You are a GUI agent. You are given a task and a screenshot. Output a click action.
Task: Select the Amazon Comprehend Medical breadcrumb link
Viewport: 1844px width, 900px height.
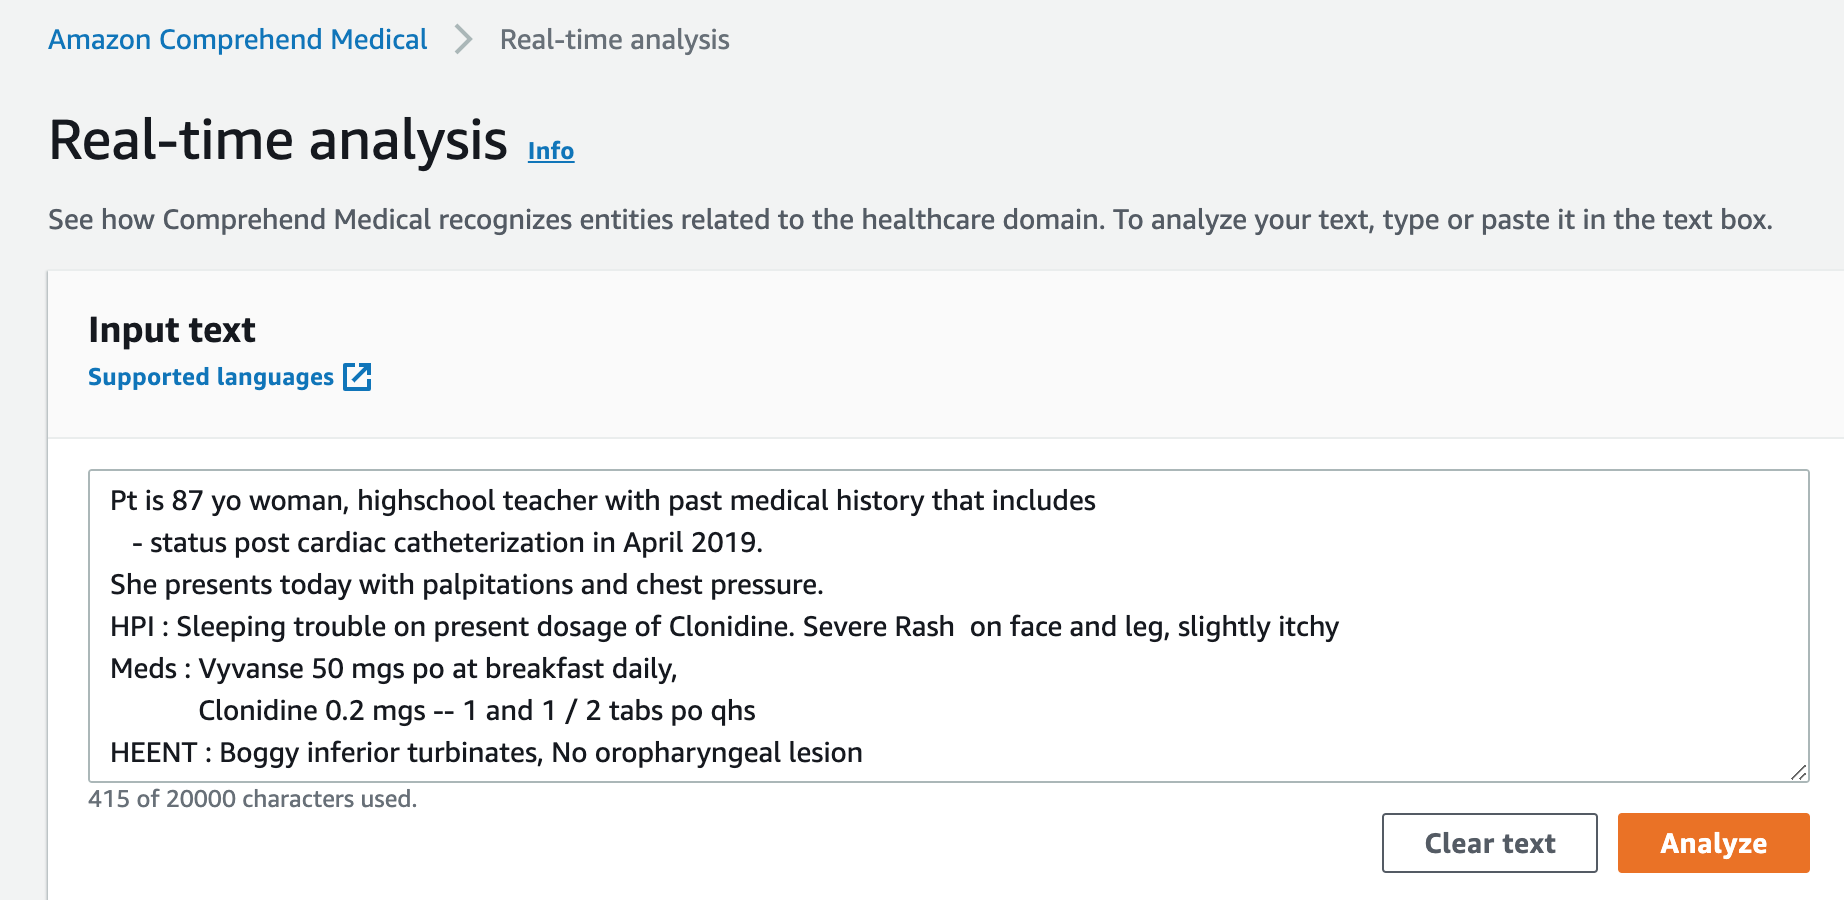[x=237, y=39]
